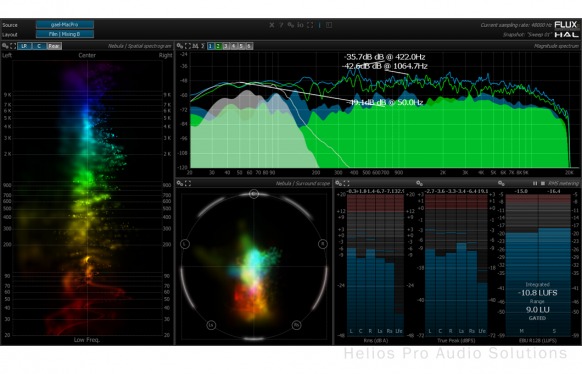Viewport: 582px width, 374px height.
Task: Toggle the LR channel button in spectrogram
Action: coord(24,46)
